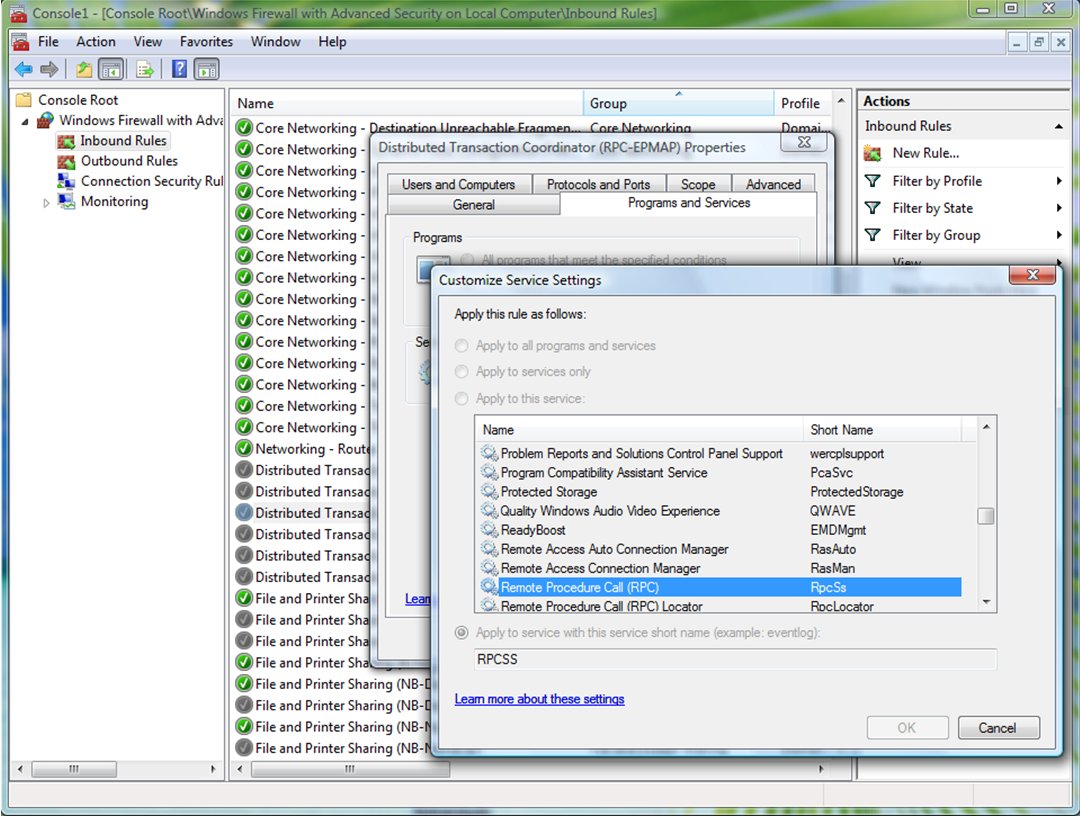Open the Filter by State submenu arrow
1080x816 pixels.
tap(1059, 208)
